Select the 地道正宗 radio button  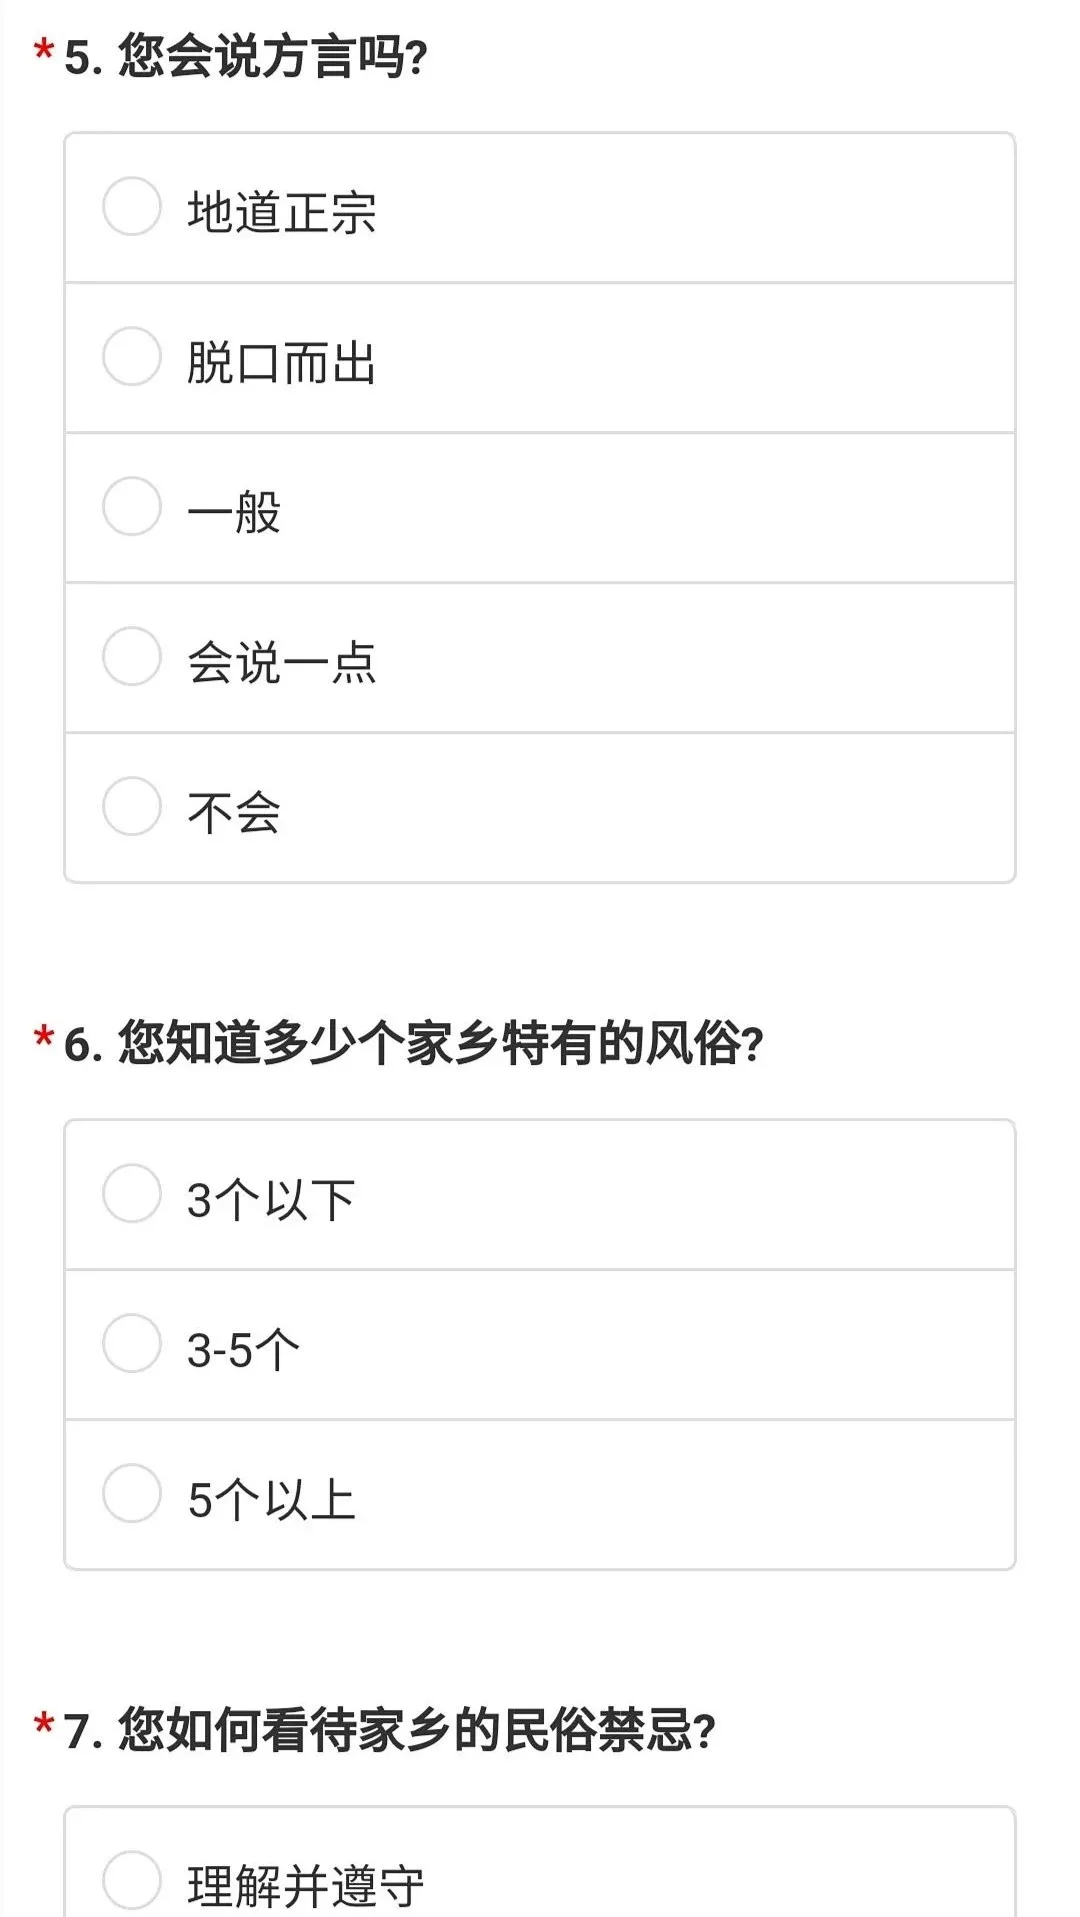click(x=132, y=207)
